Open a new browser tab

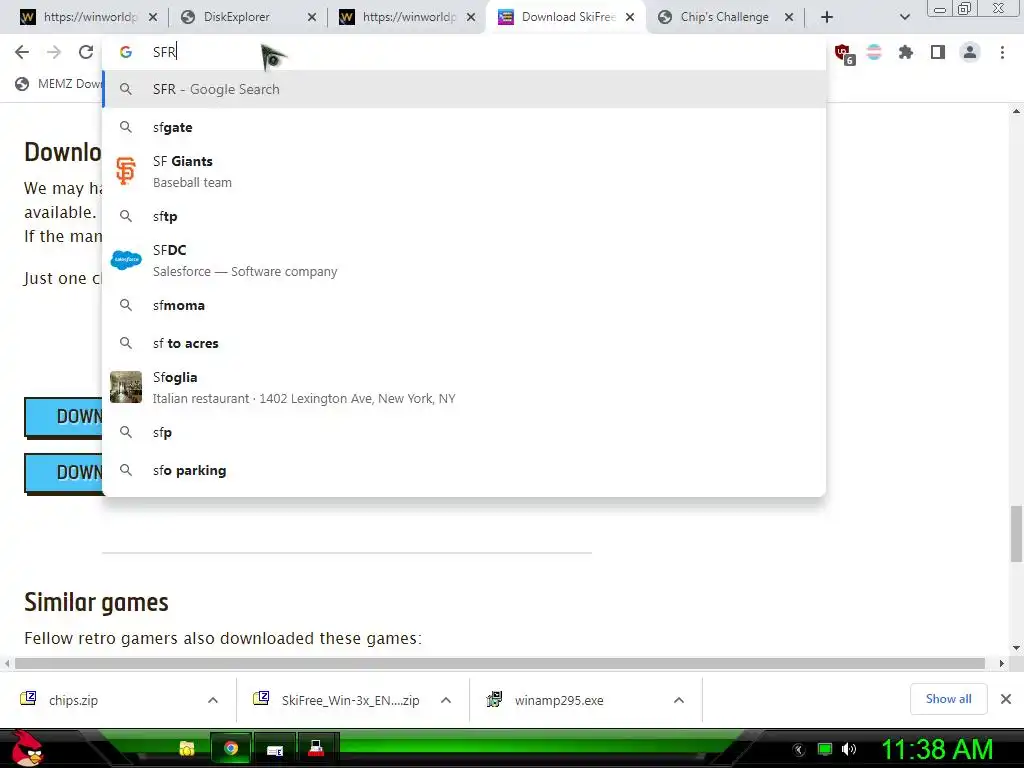tap(827, 17)
